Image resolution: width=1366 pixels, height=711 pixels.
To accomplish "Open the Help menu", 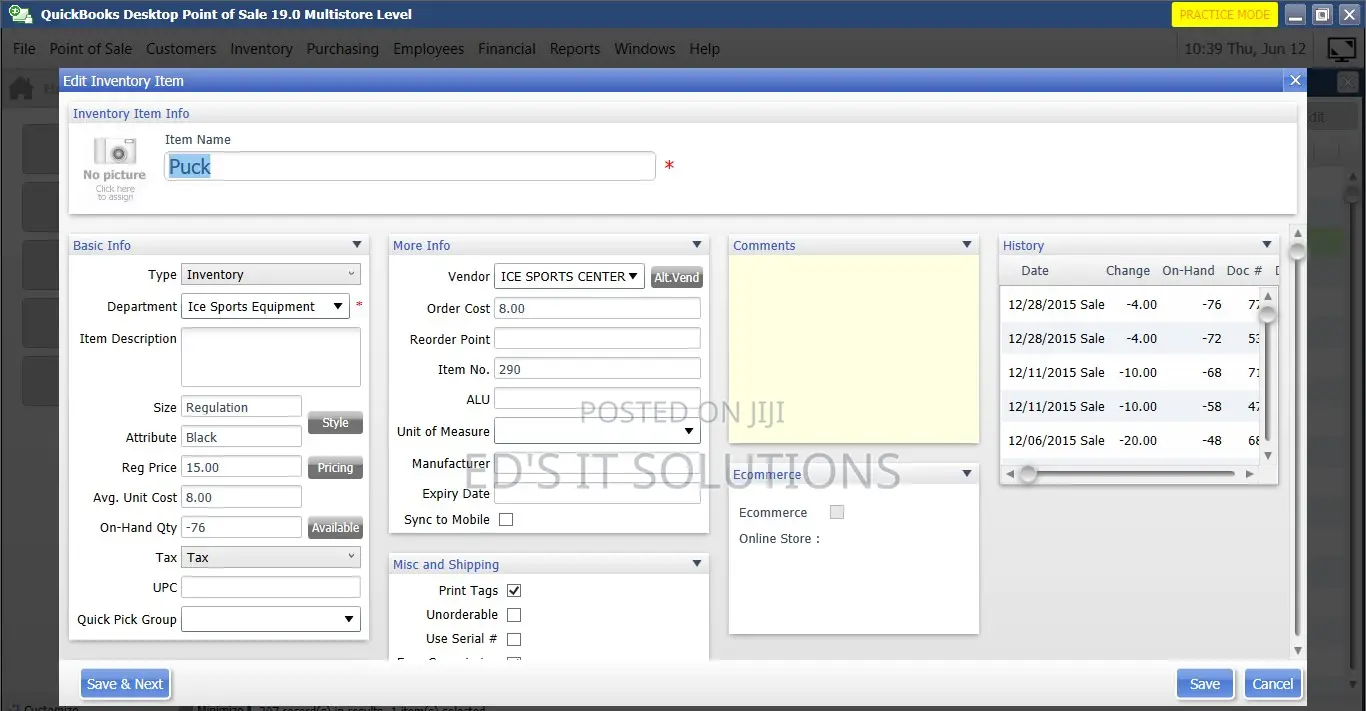I will click(x=704, y=48).
